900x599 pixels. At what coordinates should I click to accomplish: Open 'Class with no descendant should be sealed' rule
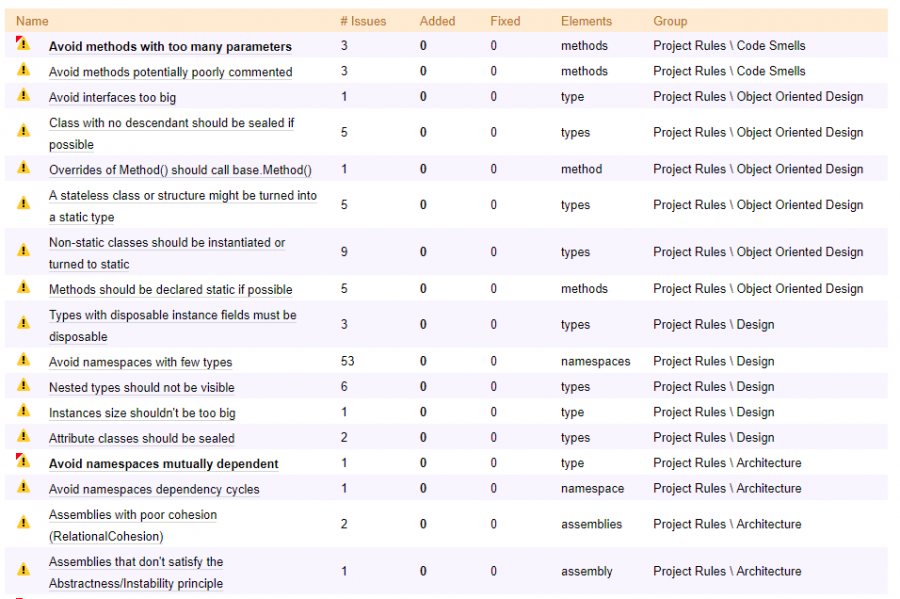[x=171, y=123]
